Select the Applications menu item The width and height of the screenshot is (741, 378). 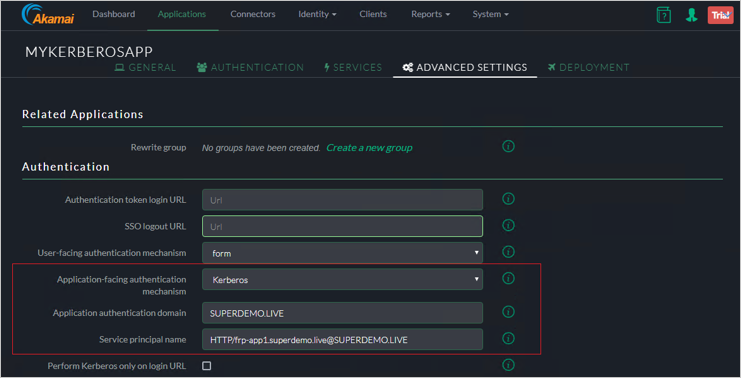[182, 14]
